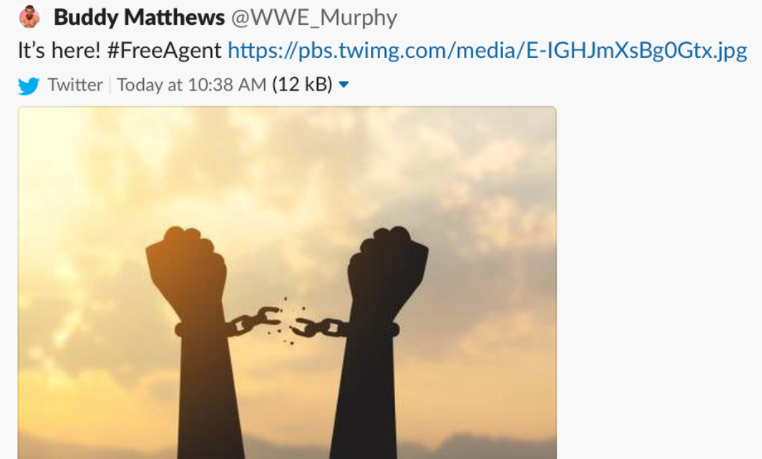Click the divider between Twitter and the timestamp
Image resolution: width=762 pixels, height=459 pixels.
click(110, 85)
